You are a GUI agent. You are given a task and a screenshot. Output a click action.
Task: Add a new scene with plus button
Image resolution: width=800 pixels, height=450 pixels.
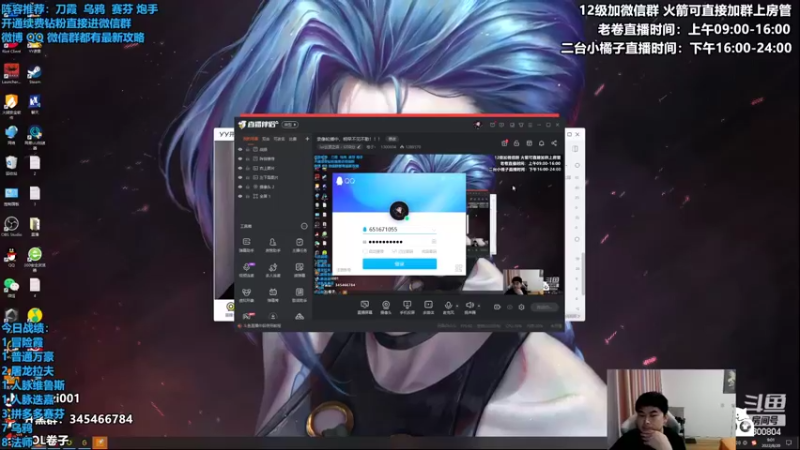tap(307, 139)
